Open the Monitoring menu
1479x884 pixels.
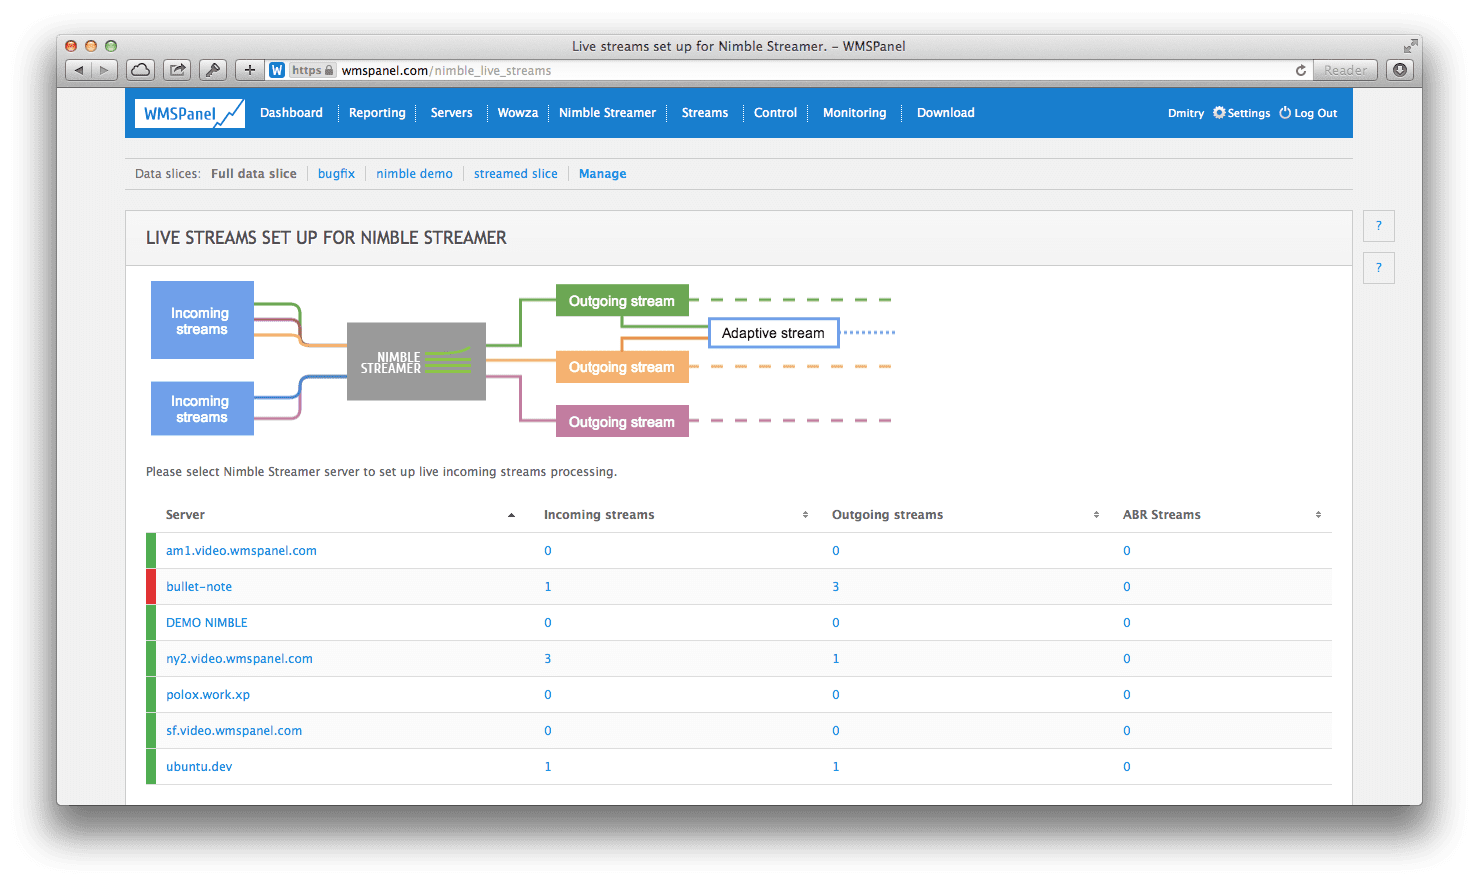pyautogui.click(x=854, y=113)
